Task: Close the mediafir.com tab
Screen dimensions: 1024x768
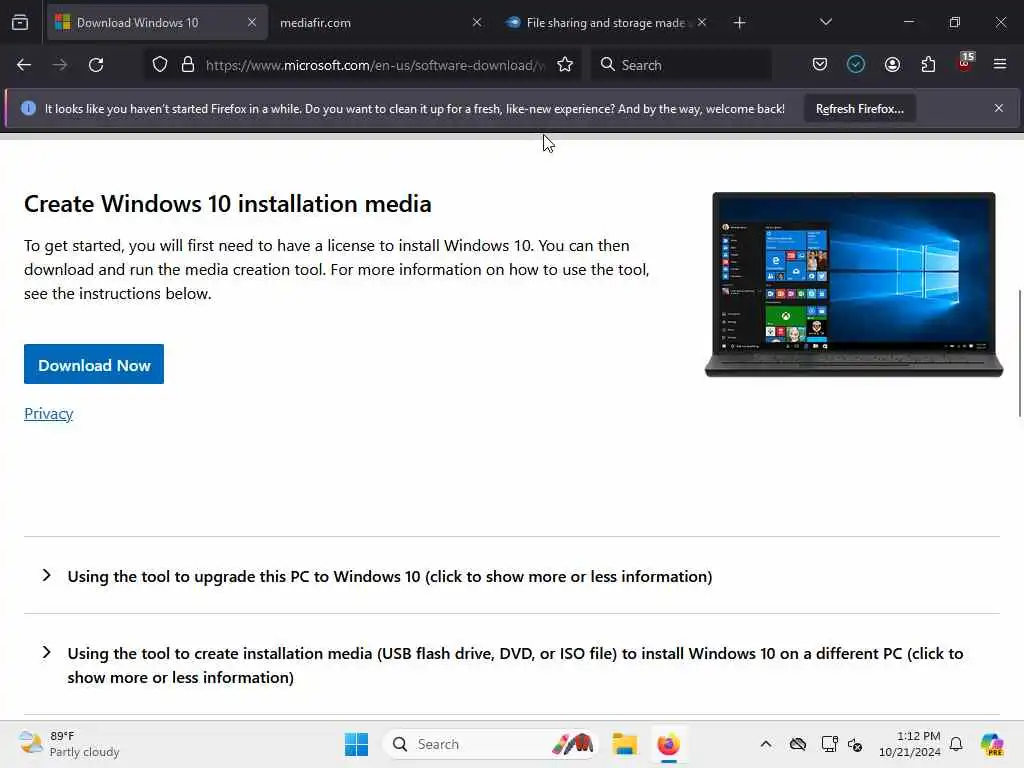Action: point(477,23)
